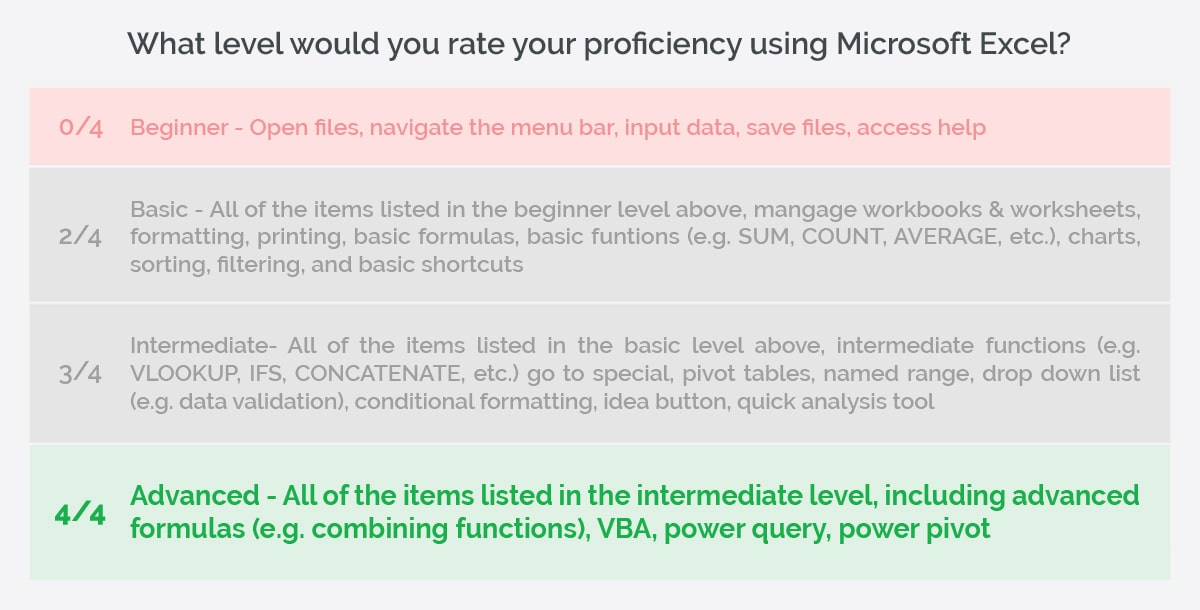This screenshot has height=610, width=1200.
Task: Click the word Basic in the second row
Action: (158, 211)
